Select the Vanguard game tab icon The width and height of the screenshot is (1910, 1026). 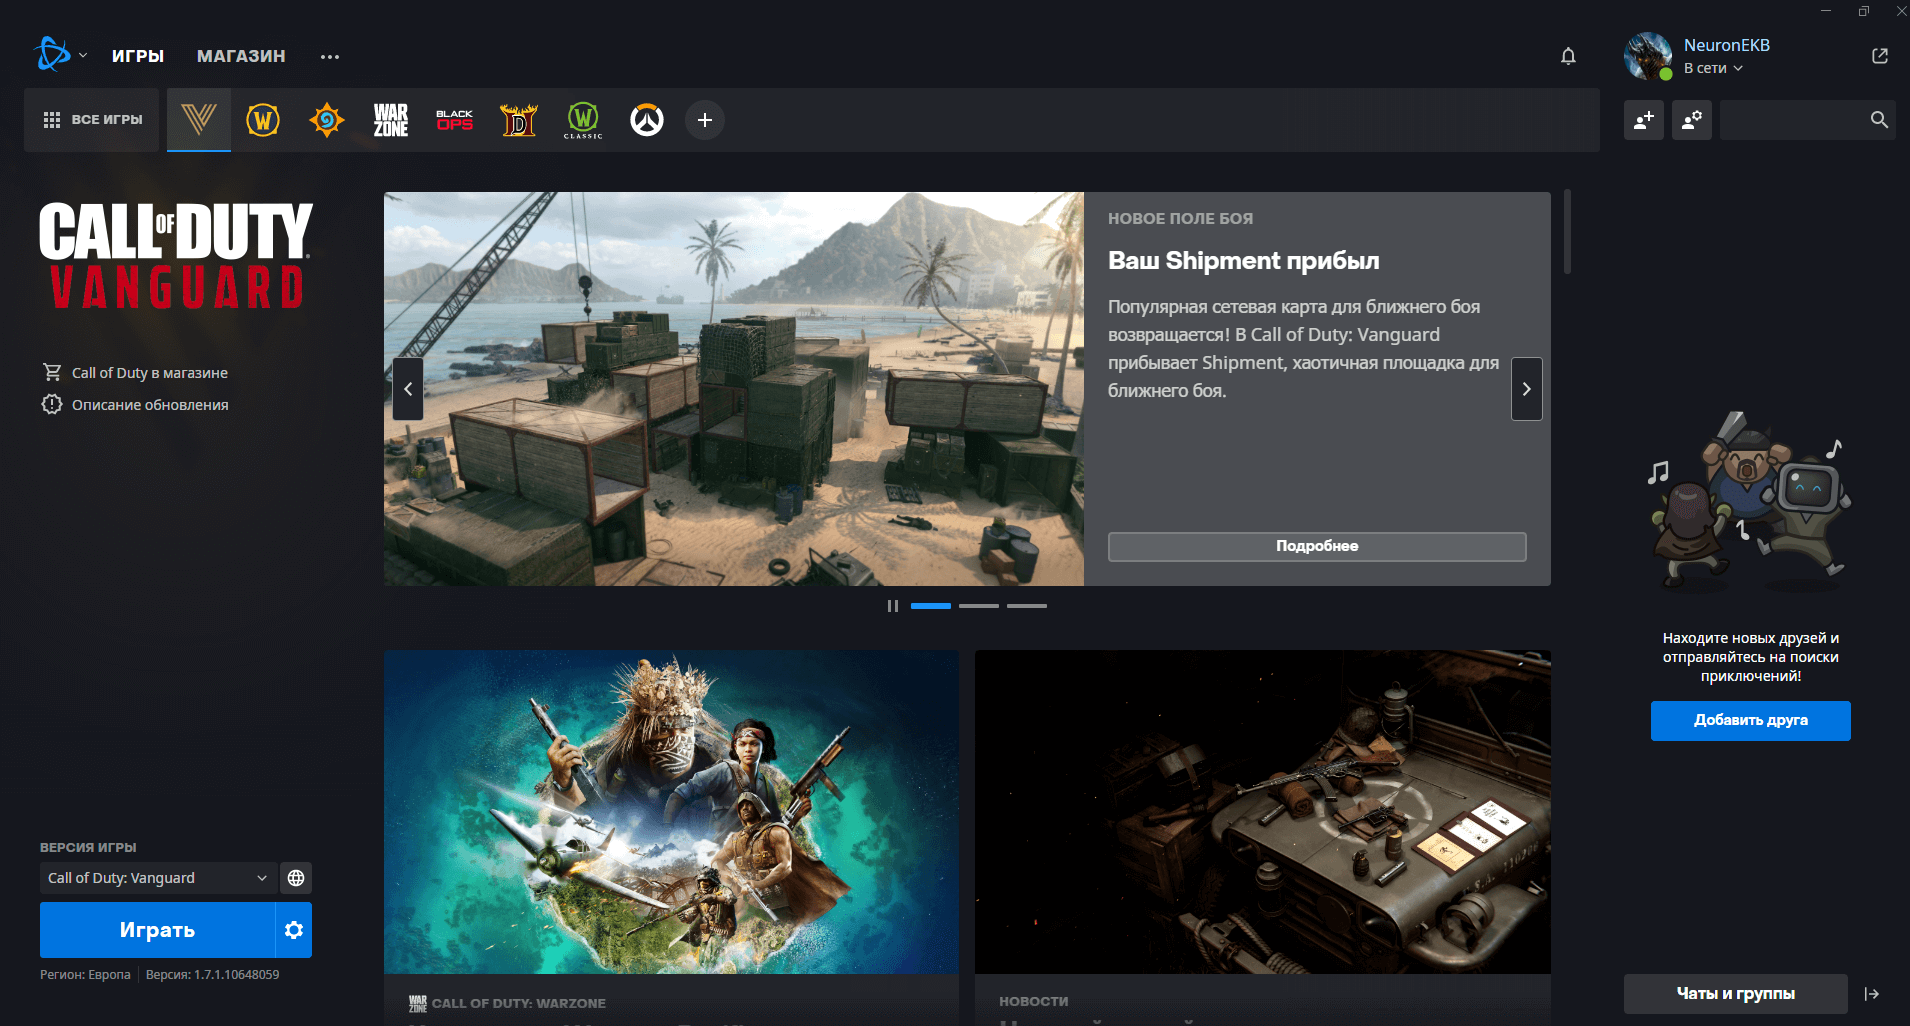[199, 120]
